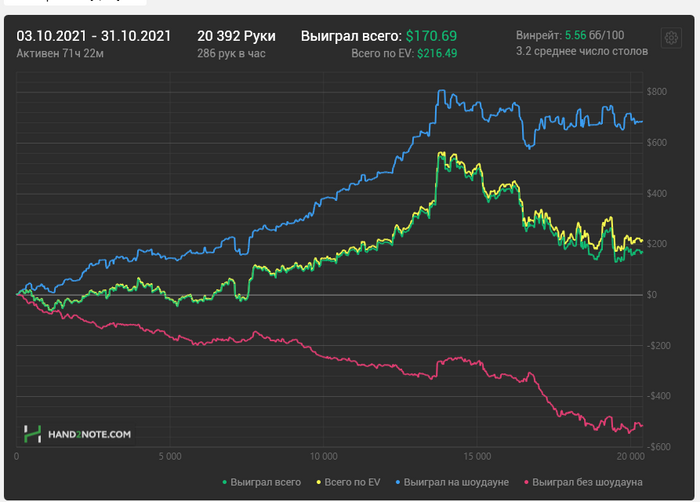Click the -$200 y-axis label
The width and height of the screenshot is (700, 502).
click(658, 346)
